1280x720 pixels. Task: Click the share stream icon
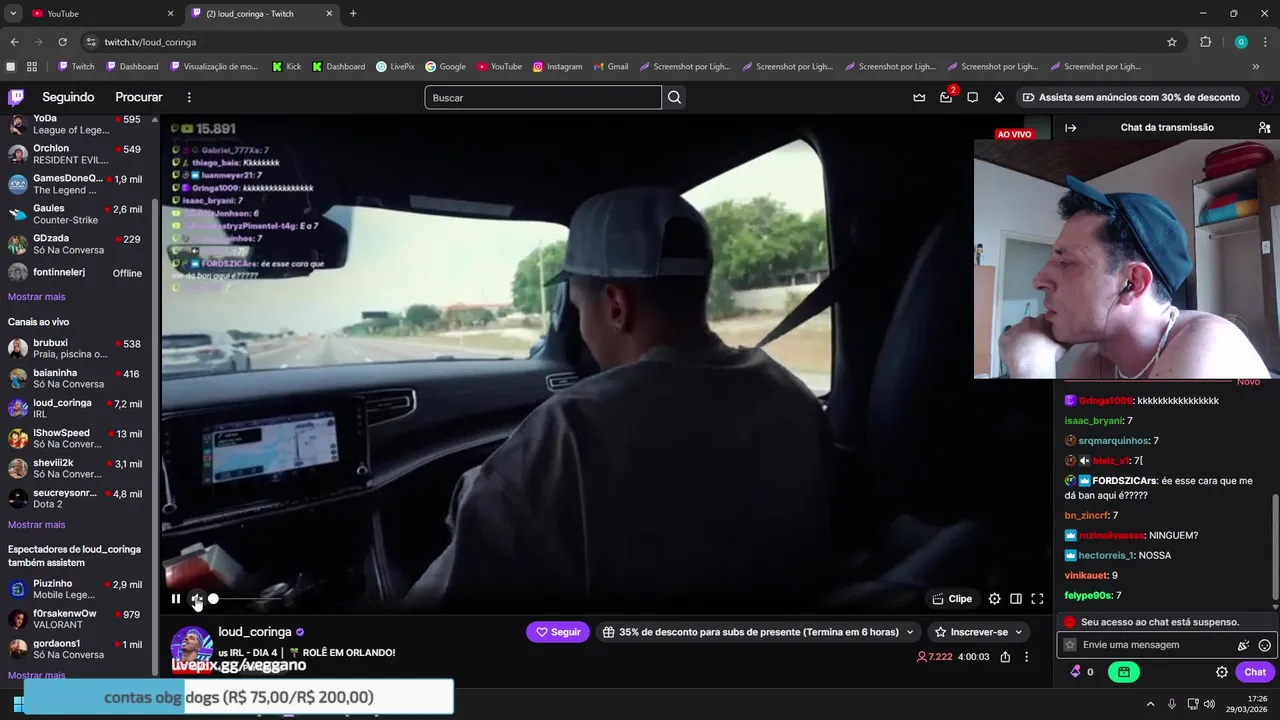tap(1005, 657)
